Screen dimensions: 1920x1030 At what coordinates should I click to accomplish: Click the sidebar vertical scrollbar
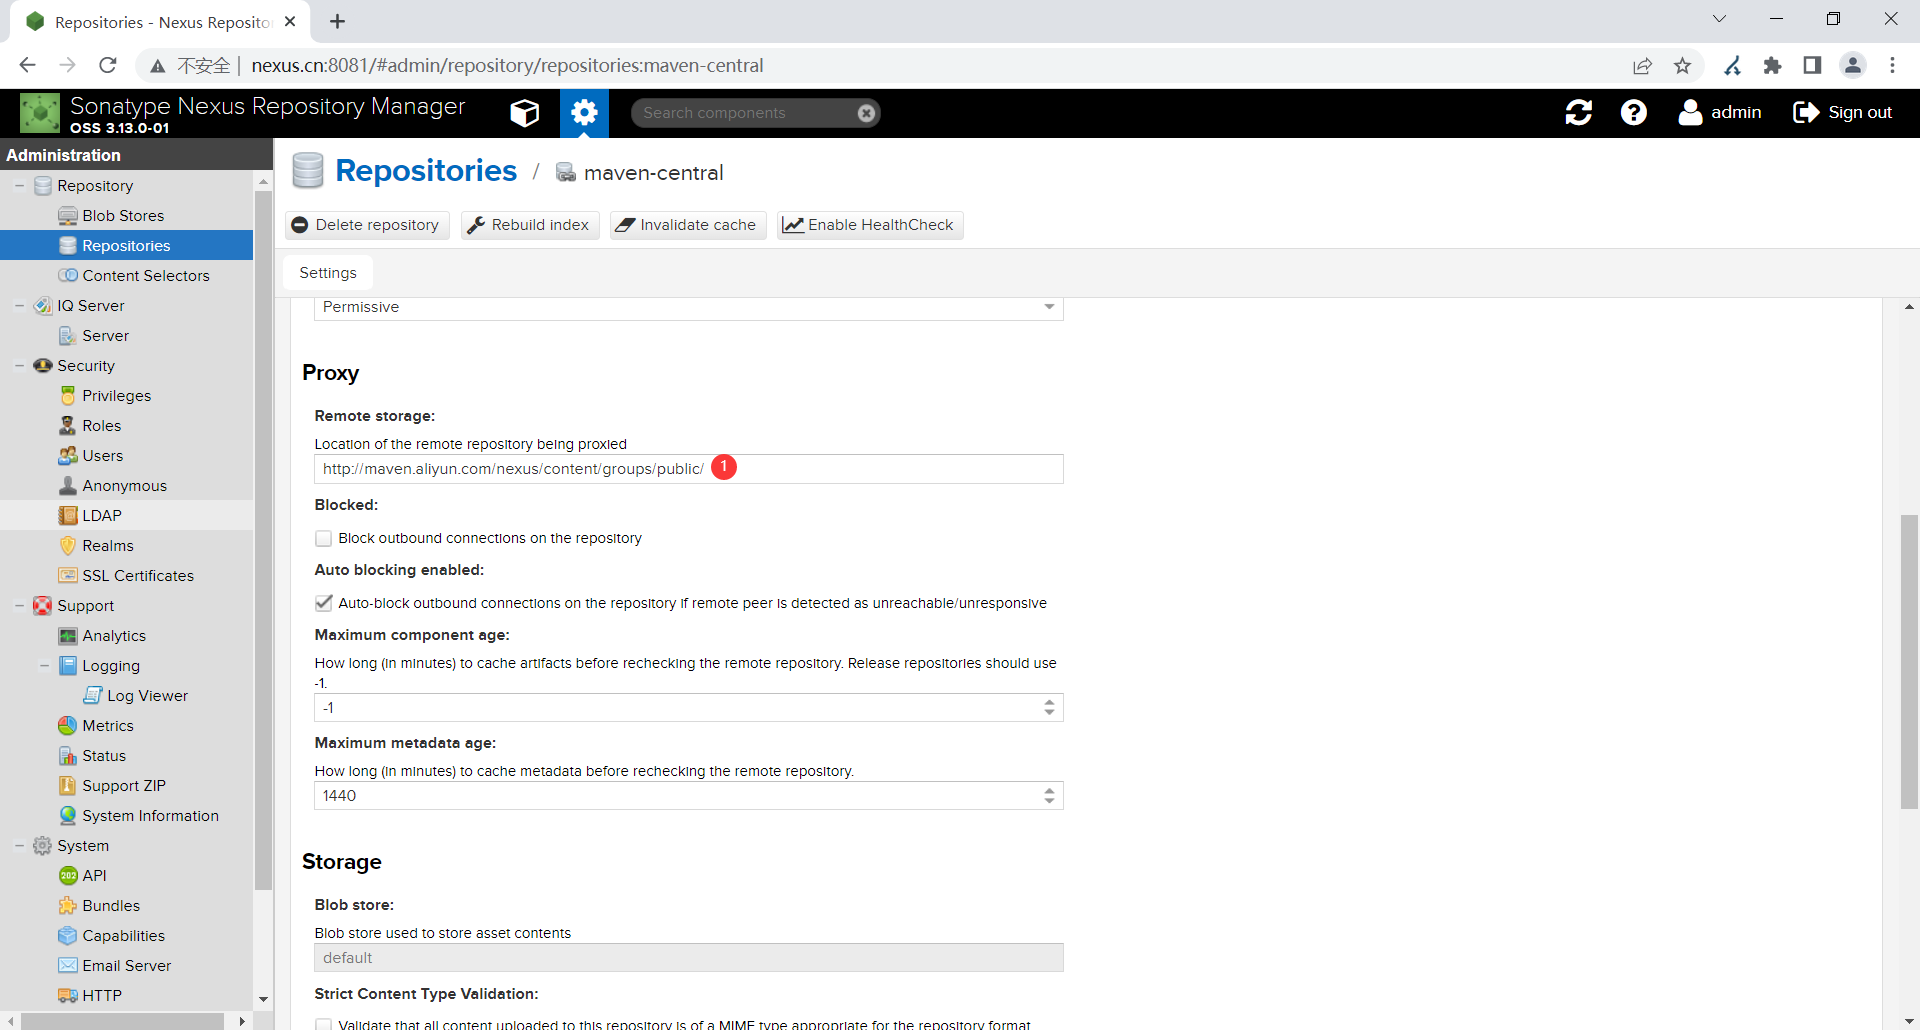point(263,540)
